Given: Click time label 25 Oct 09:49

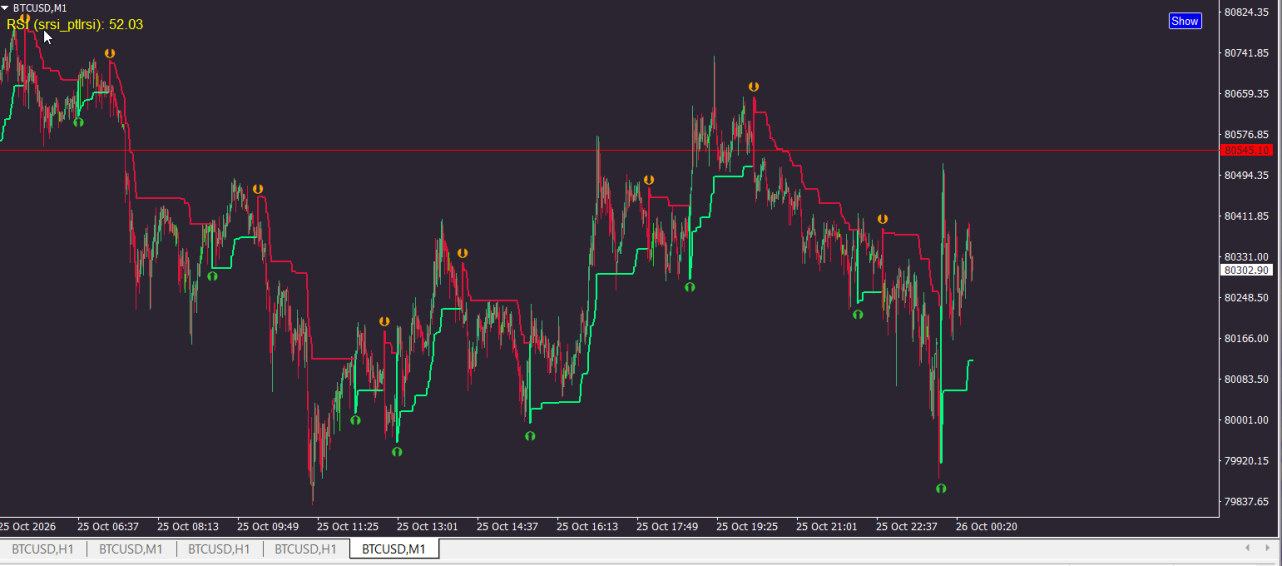Looking at the screenshot, I should pos(268,526).
